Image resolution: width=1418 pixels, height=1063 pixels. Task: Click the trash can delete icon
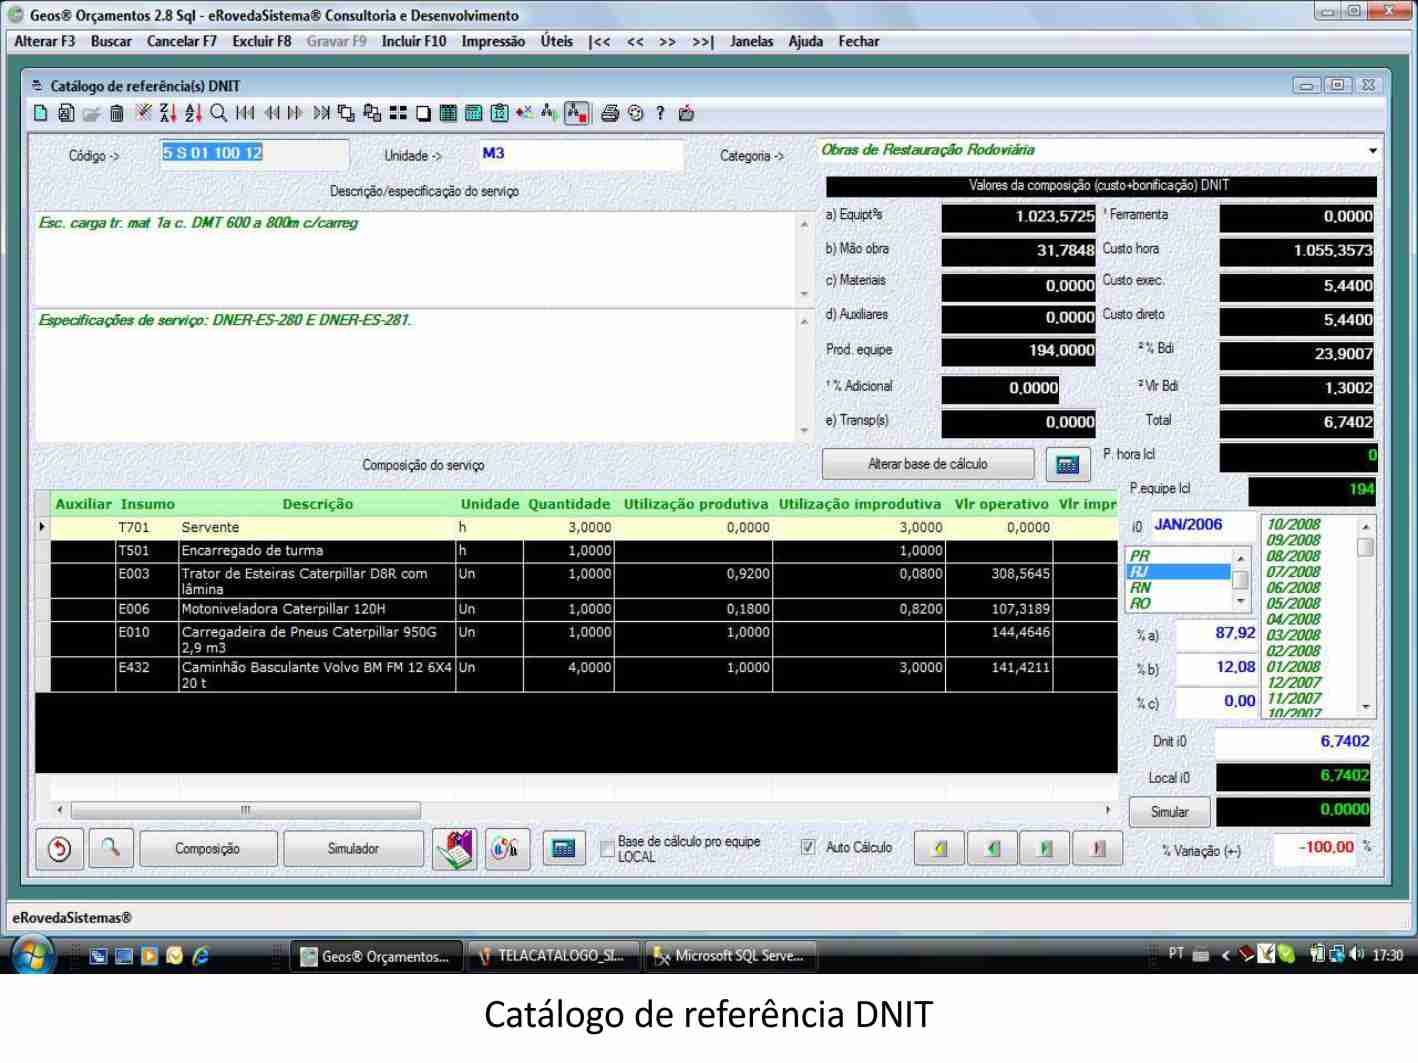pyautogui.click(x=117, y=113)
